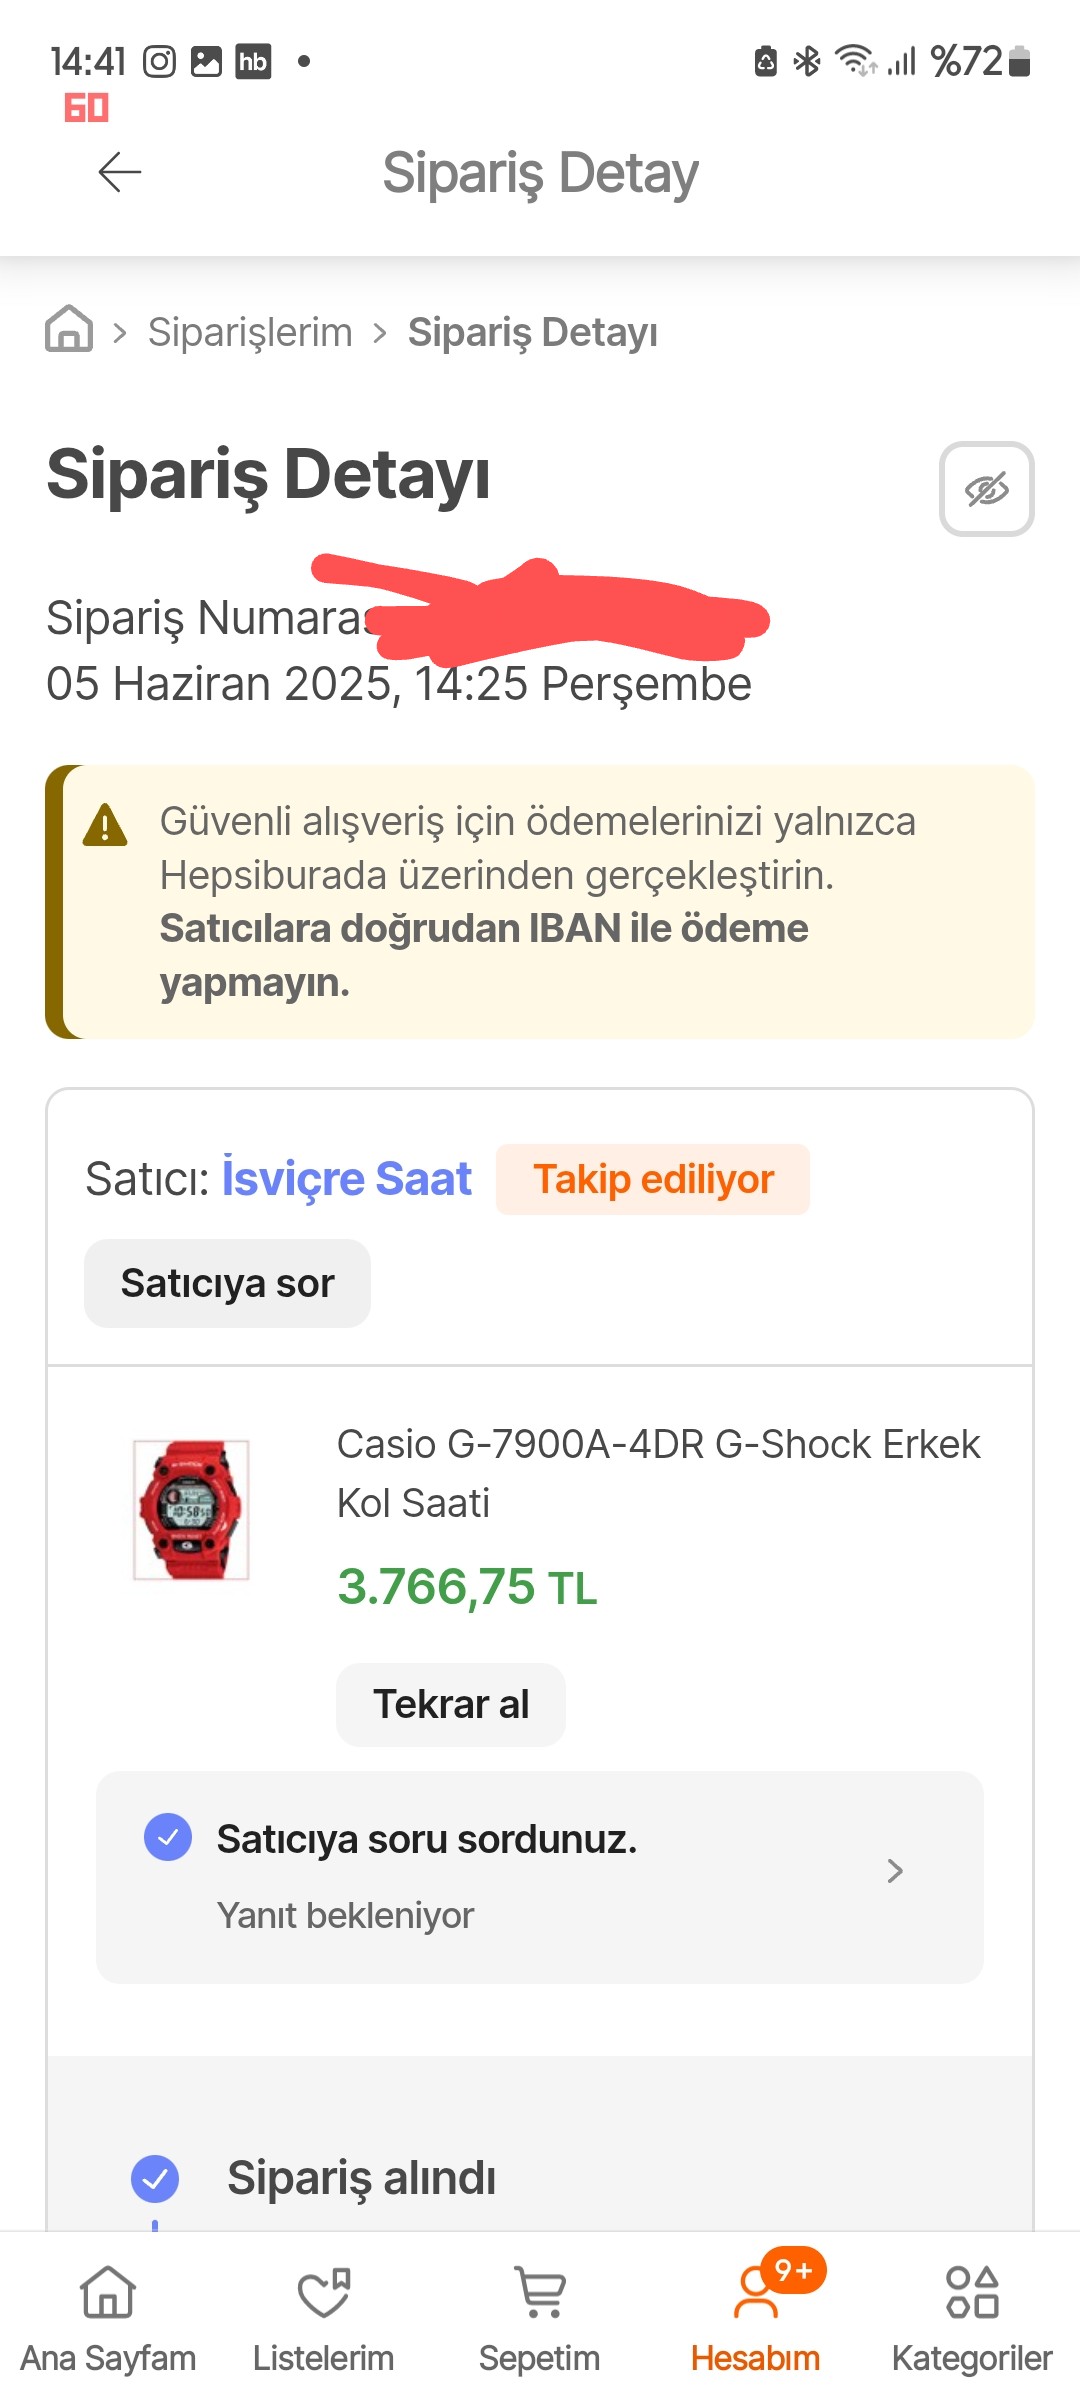Open seller İsviçre Saat page
1080x2400 pixels.
coord(346,1178)
